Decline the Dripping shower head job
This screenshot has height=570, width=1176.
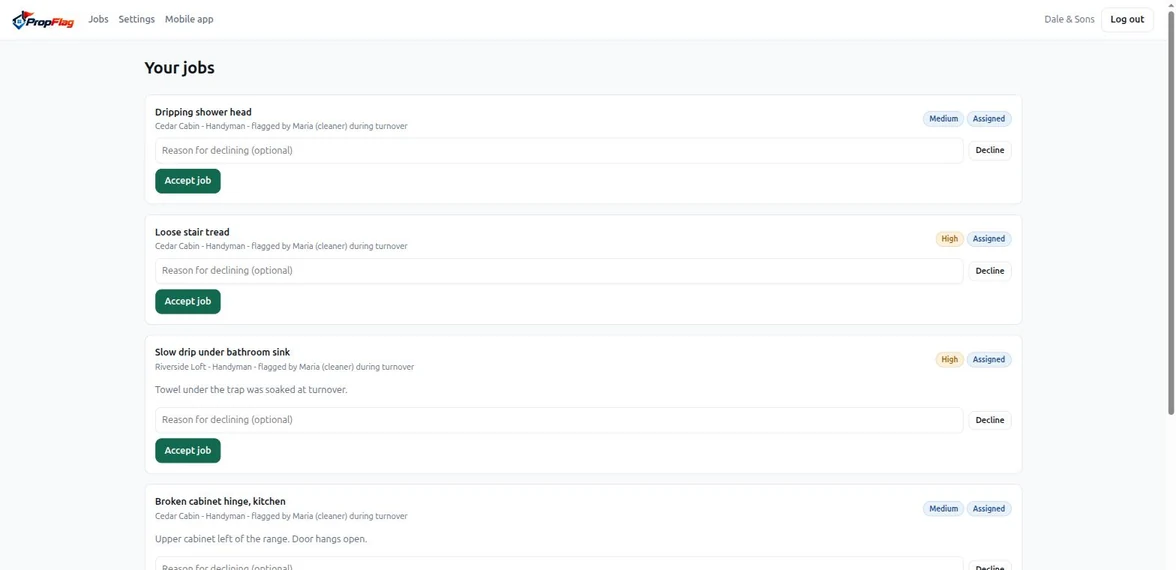click(989, 151)
